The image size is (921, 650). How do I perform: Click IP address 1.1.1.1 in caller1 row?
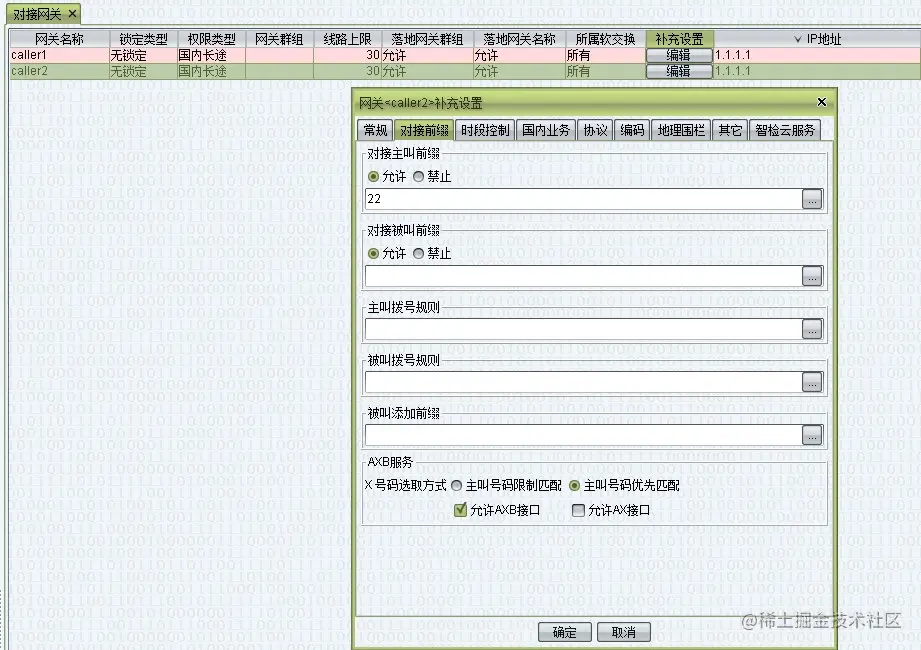[x=817, y=55]
